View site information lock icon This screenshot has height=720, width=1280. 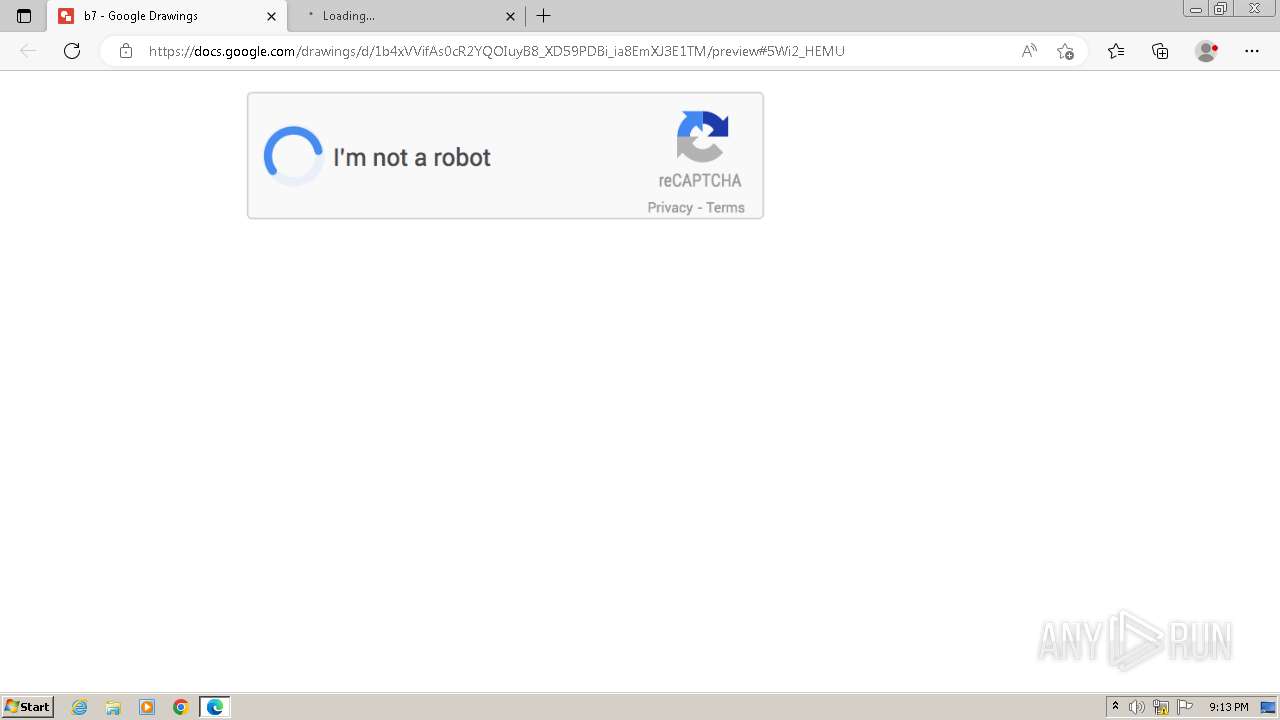coord(125,51)
